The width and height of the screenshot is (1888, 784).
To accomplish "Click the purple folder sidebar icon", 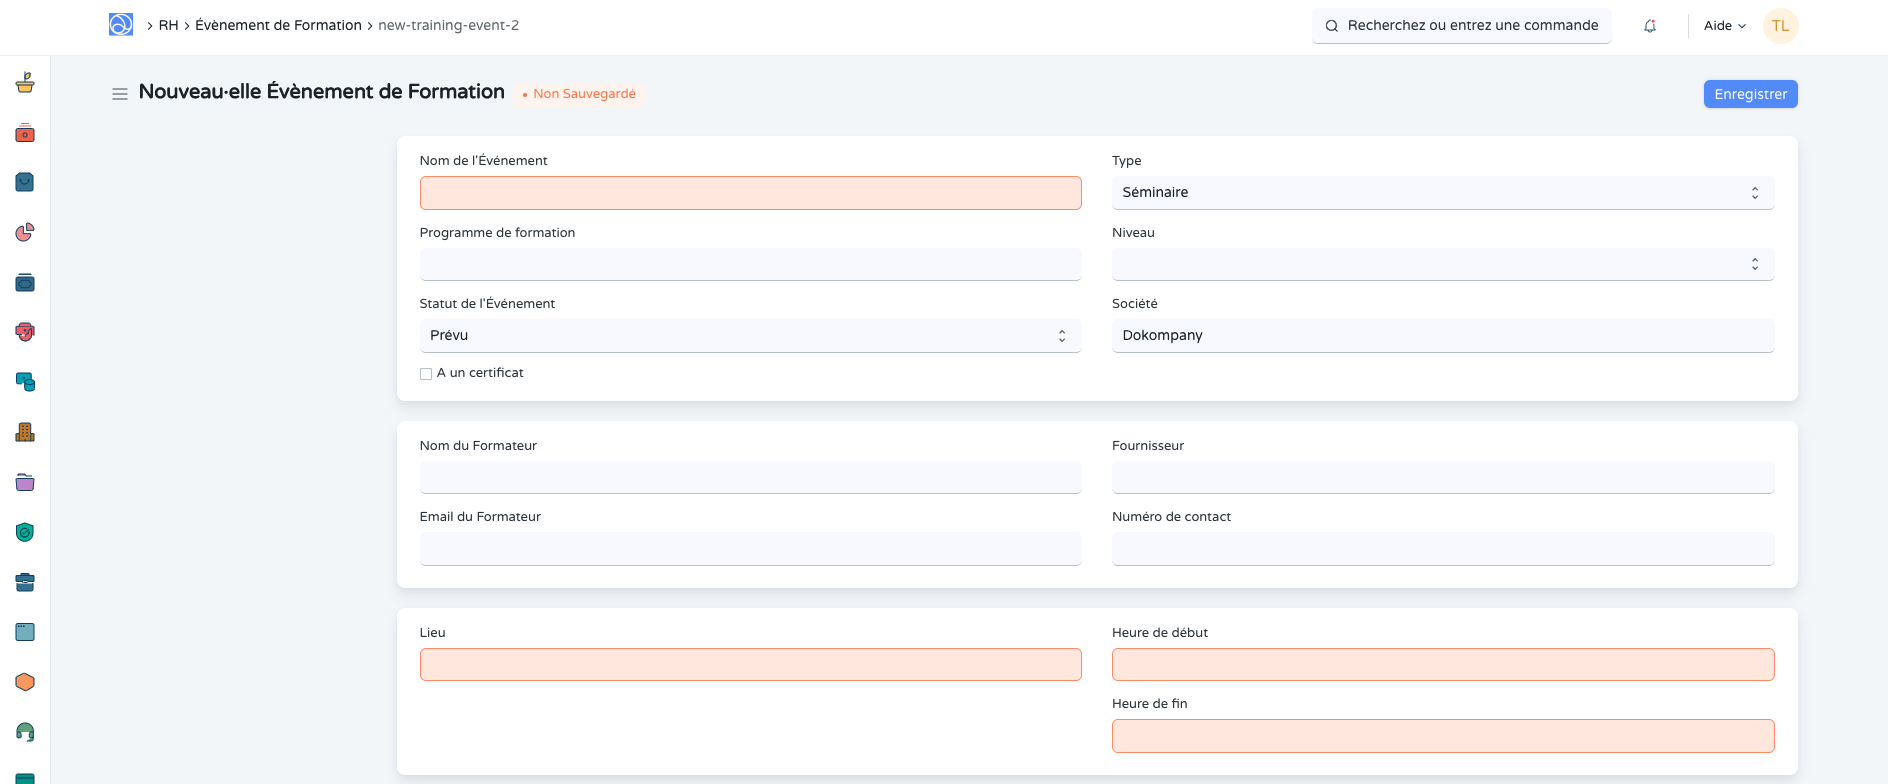I will click(25, 482).
